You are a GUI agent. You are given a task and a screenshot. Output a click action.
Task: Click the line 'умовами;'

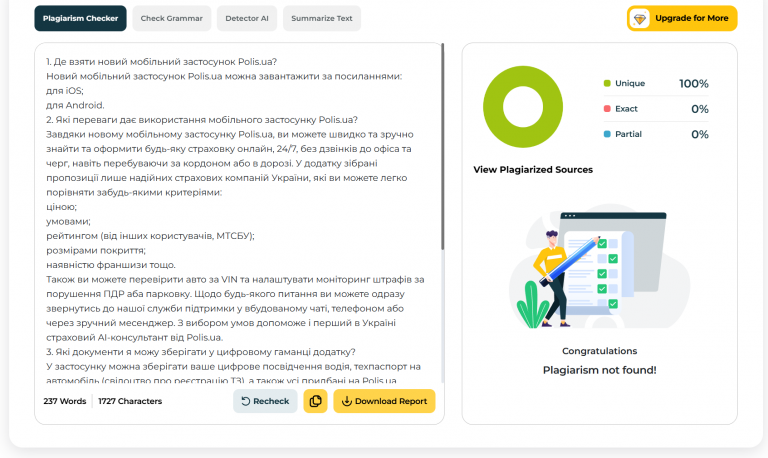pos(68,221)
